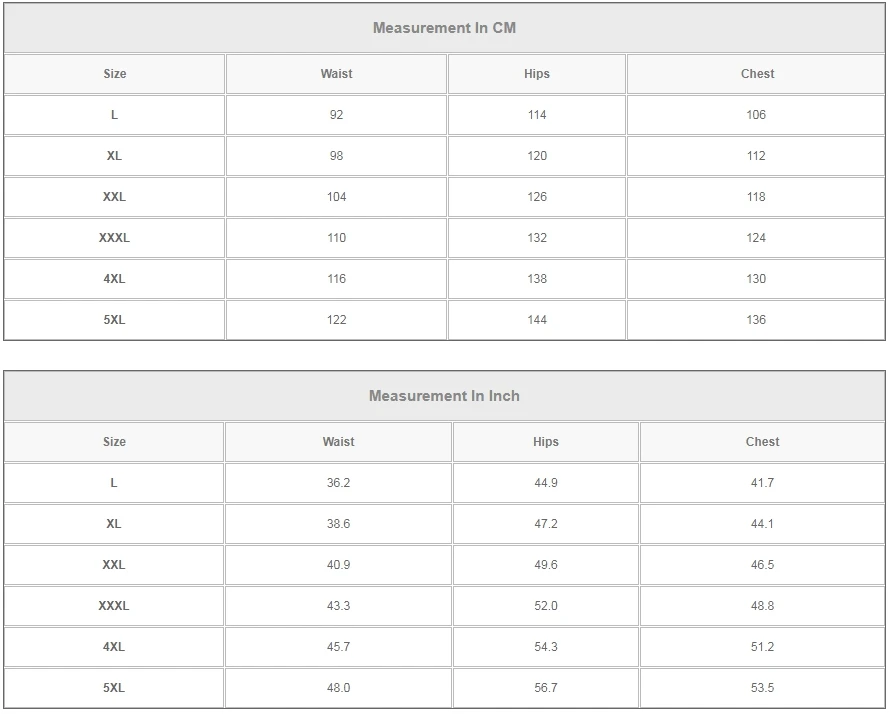This screenshot has width=890, height=714.
Task: Select the hips value 52.0 cell
Action: (546, 606)
